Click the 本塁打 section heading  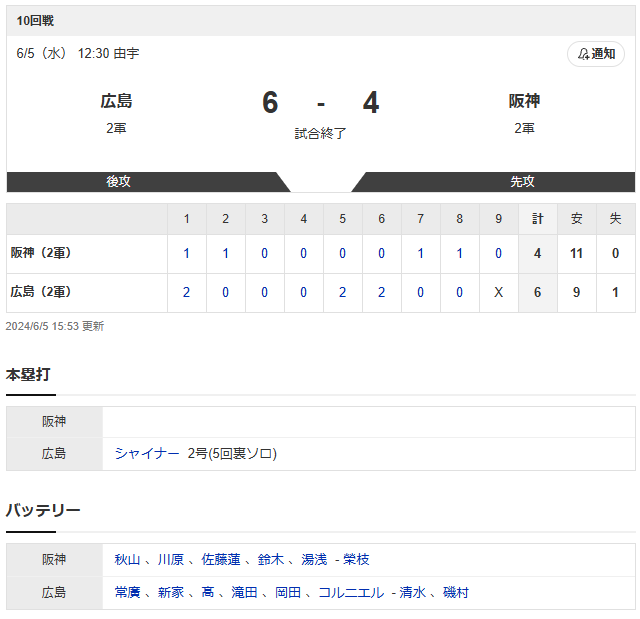pyautogui.click(x=28, y=375)
